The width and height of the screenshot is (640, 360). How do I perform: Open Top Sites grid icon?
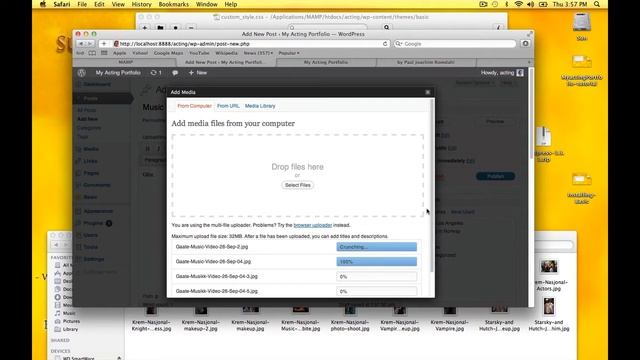tap(104, 53)
